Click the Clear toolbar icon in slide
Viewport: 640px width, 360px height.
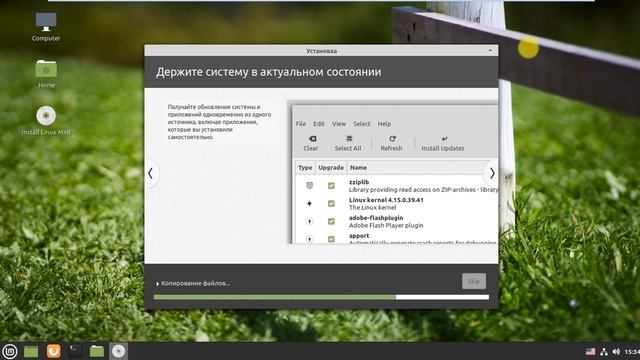311,143
